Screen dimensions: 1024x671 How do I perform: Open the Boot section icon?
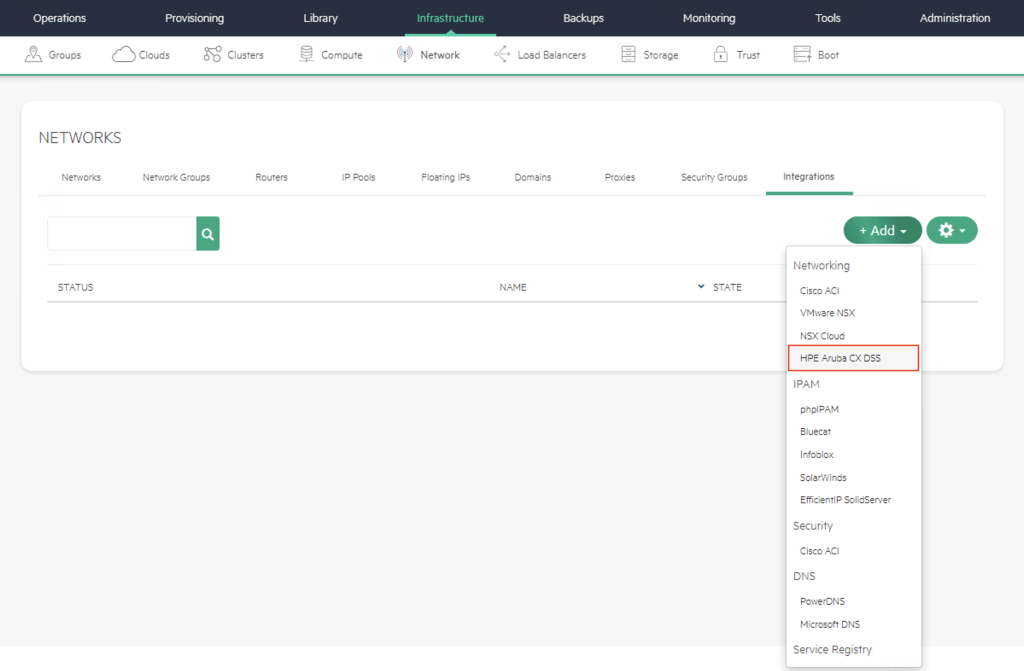(x=801, y=55)
